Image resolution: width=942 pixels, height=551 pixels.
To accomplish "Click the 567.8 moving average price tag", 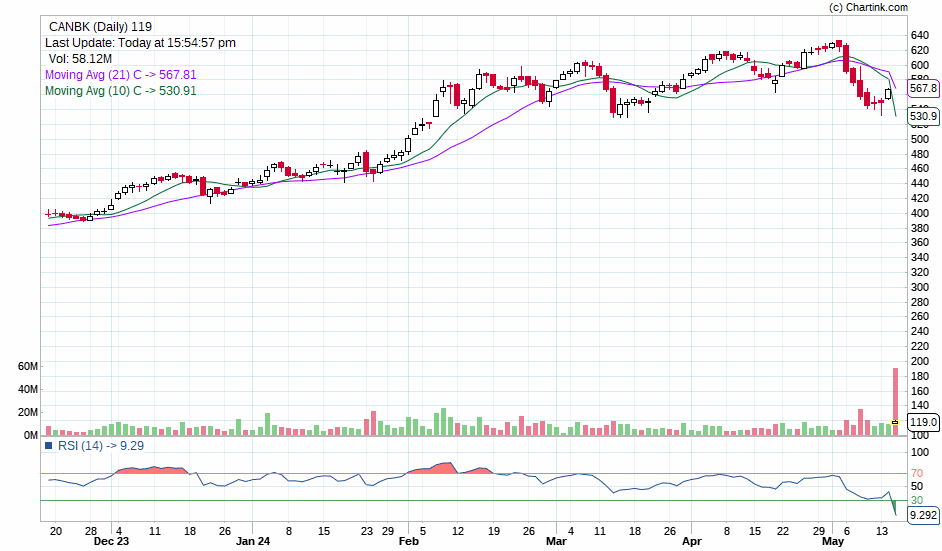I will pyautogui.click(x=923, y=88).
